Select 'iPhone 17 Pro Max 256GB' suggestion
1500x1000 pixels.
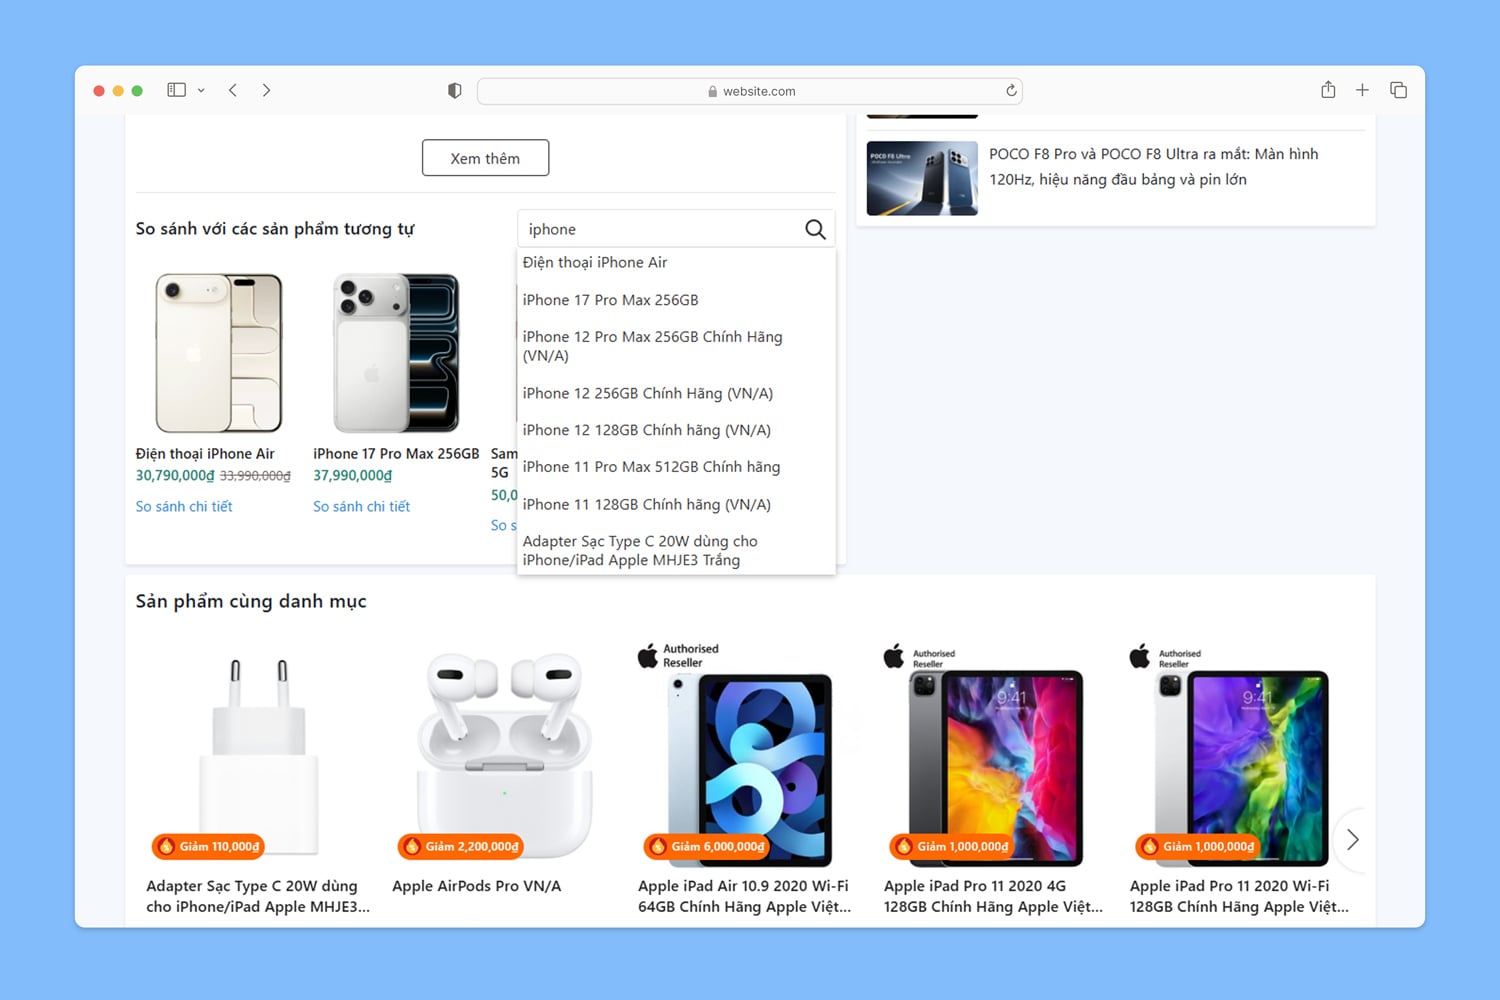pyautogui.click(x=610, y=300)
